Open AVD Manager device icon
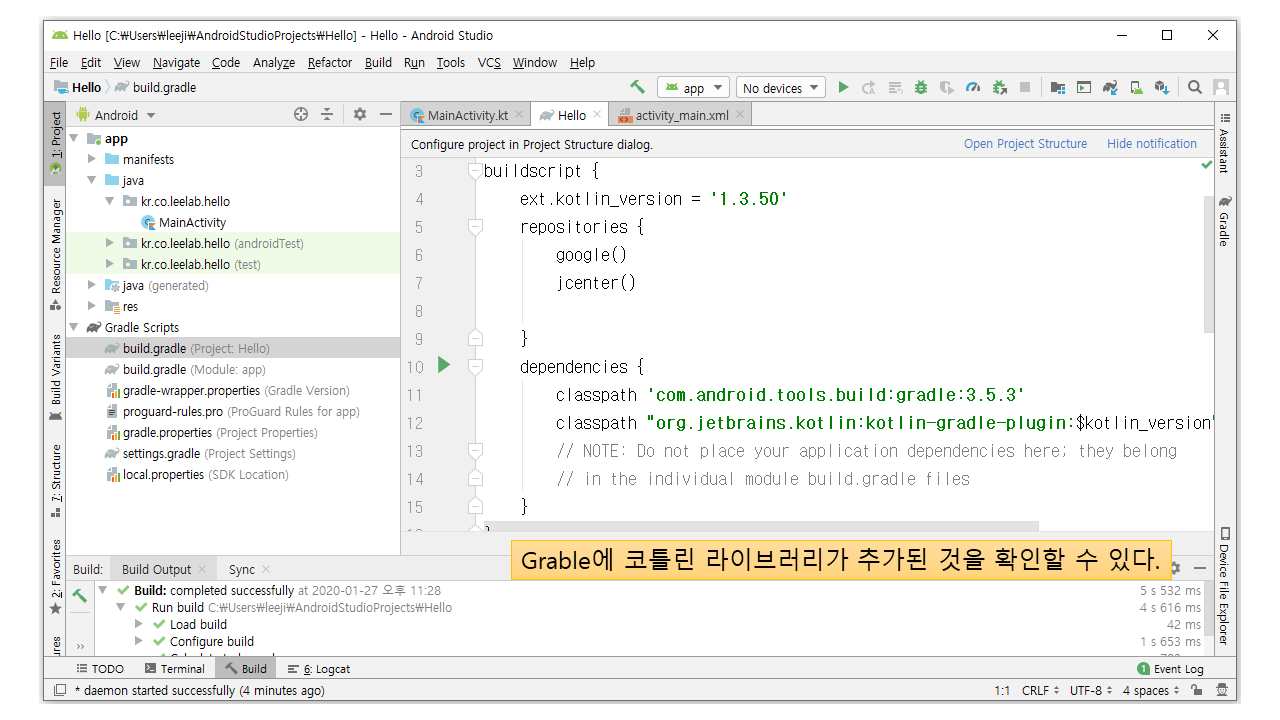This screenshot has height=720, width=1280. [x=1135, y=88]
